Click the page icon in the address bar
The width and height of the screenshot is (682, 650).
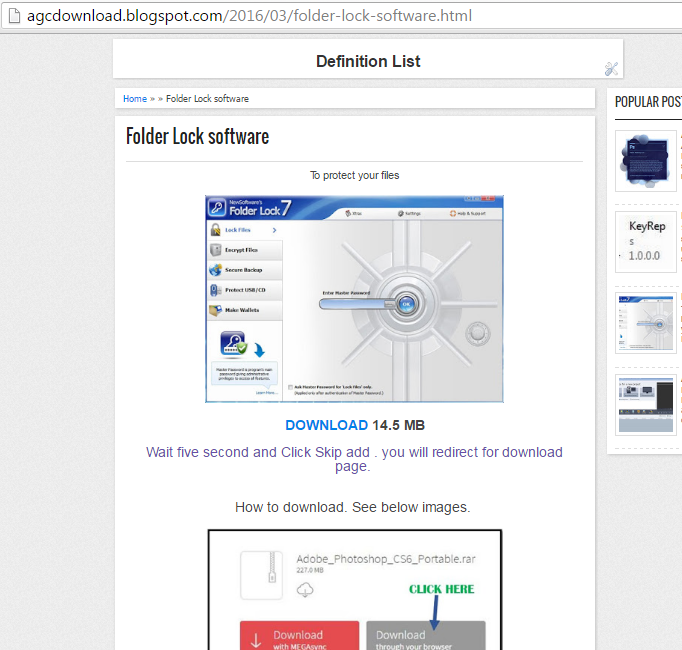14,16
